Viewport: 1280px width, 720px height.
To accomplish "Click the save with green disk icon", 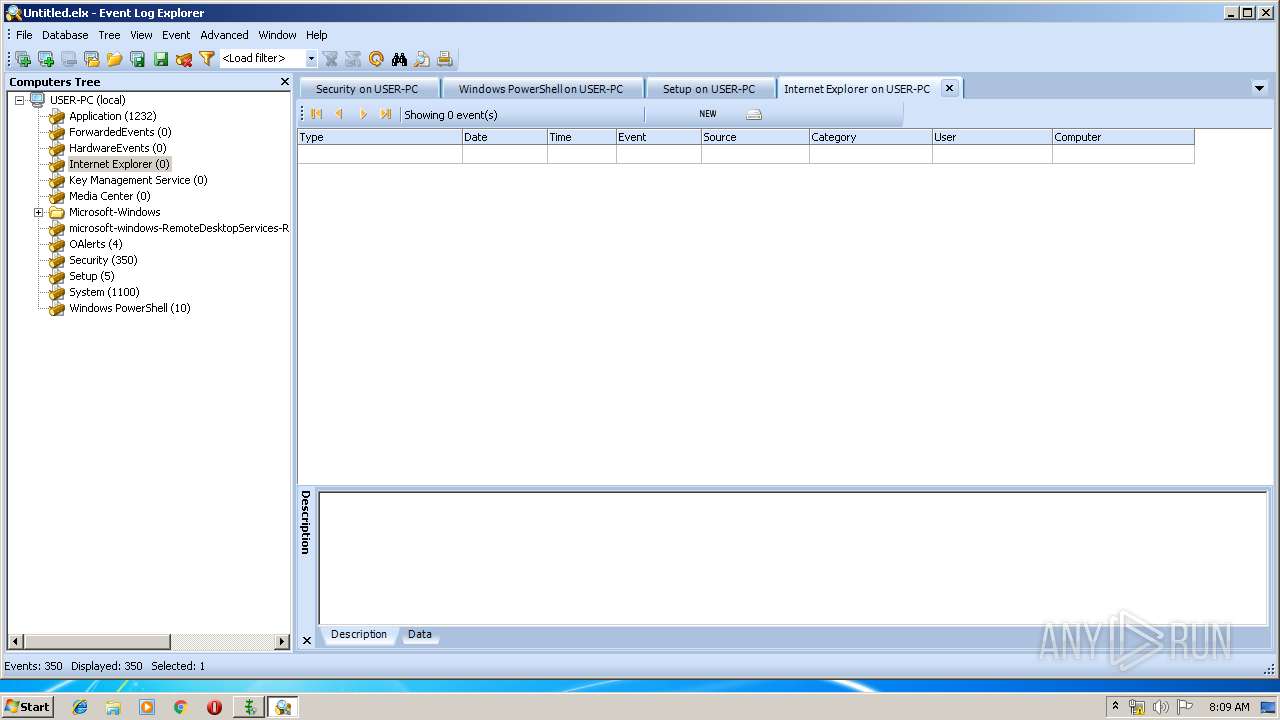I will click(x=138, y=59).
